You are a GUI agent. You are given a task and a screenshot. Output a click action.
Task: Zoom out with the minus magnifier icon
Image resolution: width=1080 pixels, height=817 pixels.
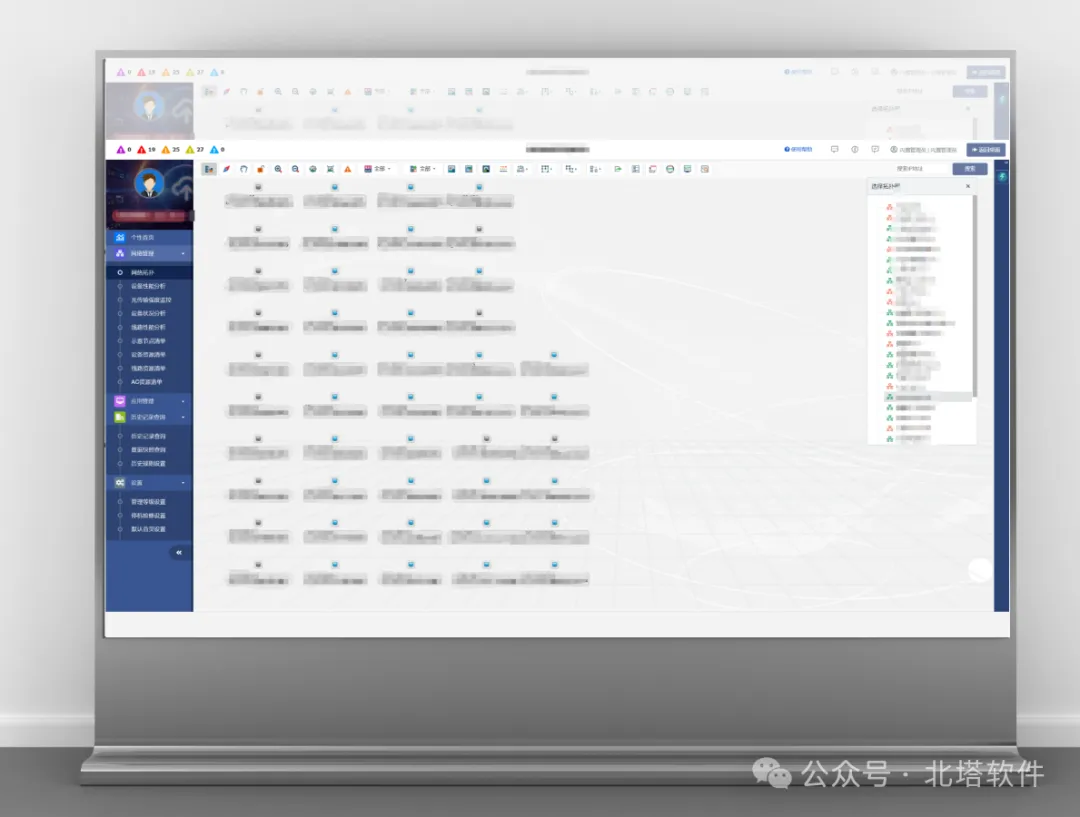point(295,169)
